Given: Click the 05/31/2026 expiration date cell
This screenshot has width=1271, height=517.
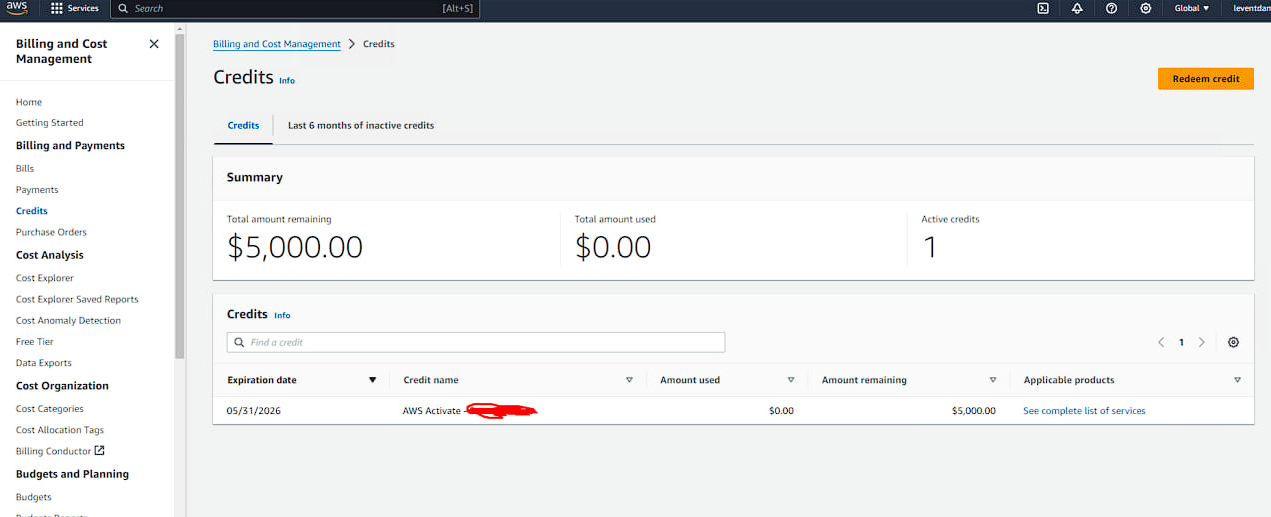Looking at the screenshot, I should (x=254, y=411).
